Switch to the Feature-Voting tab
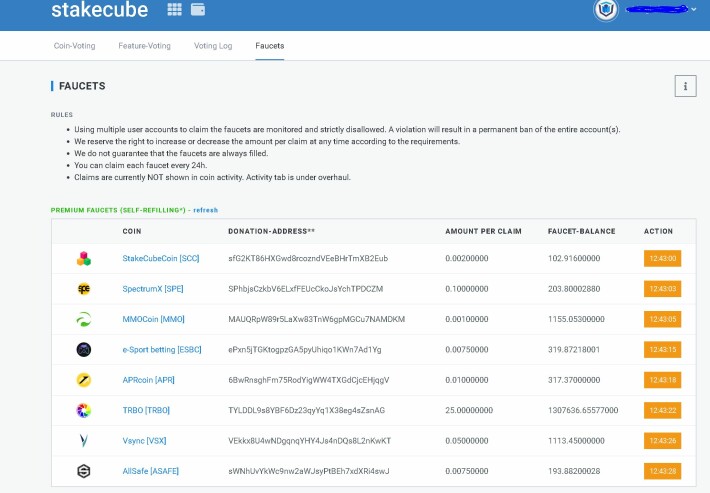This screenshot has width=710, height=493. 144,46
